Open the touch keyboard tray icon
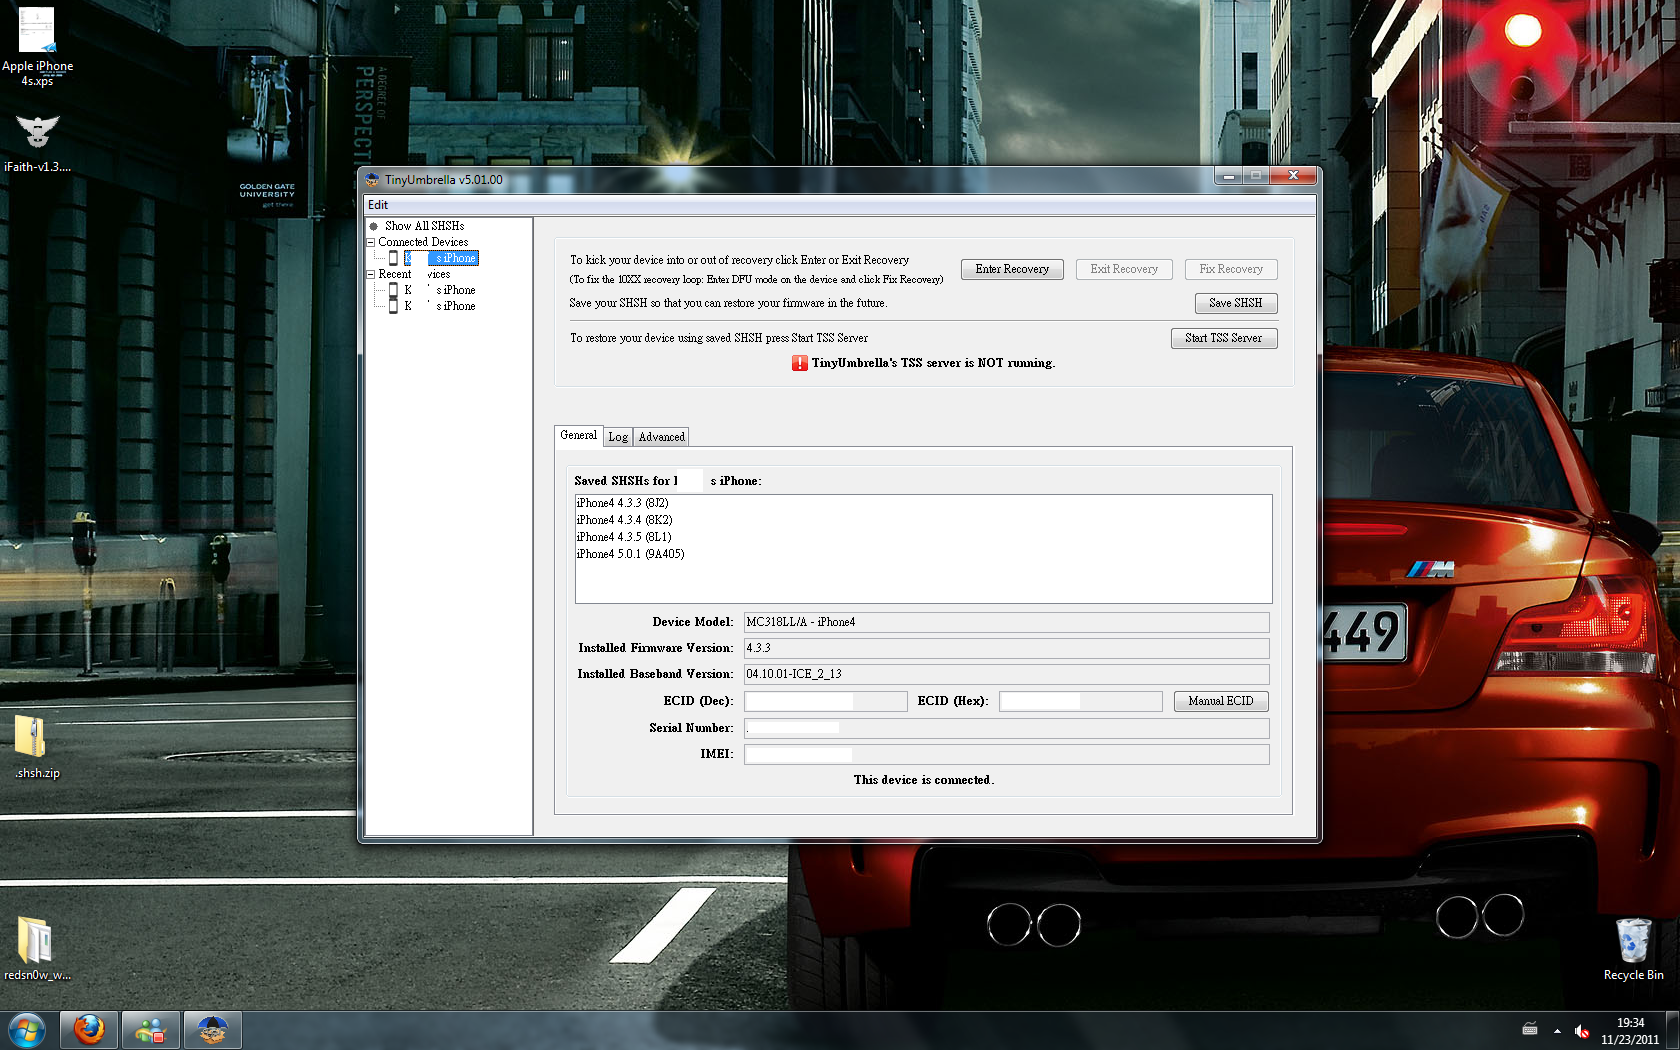 point(1530,1030)
